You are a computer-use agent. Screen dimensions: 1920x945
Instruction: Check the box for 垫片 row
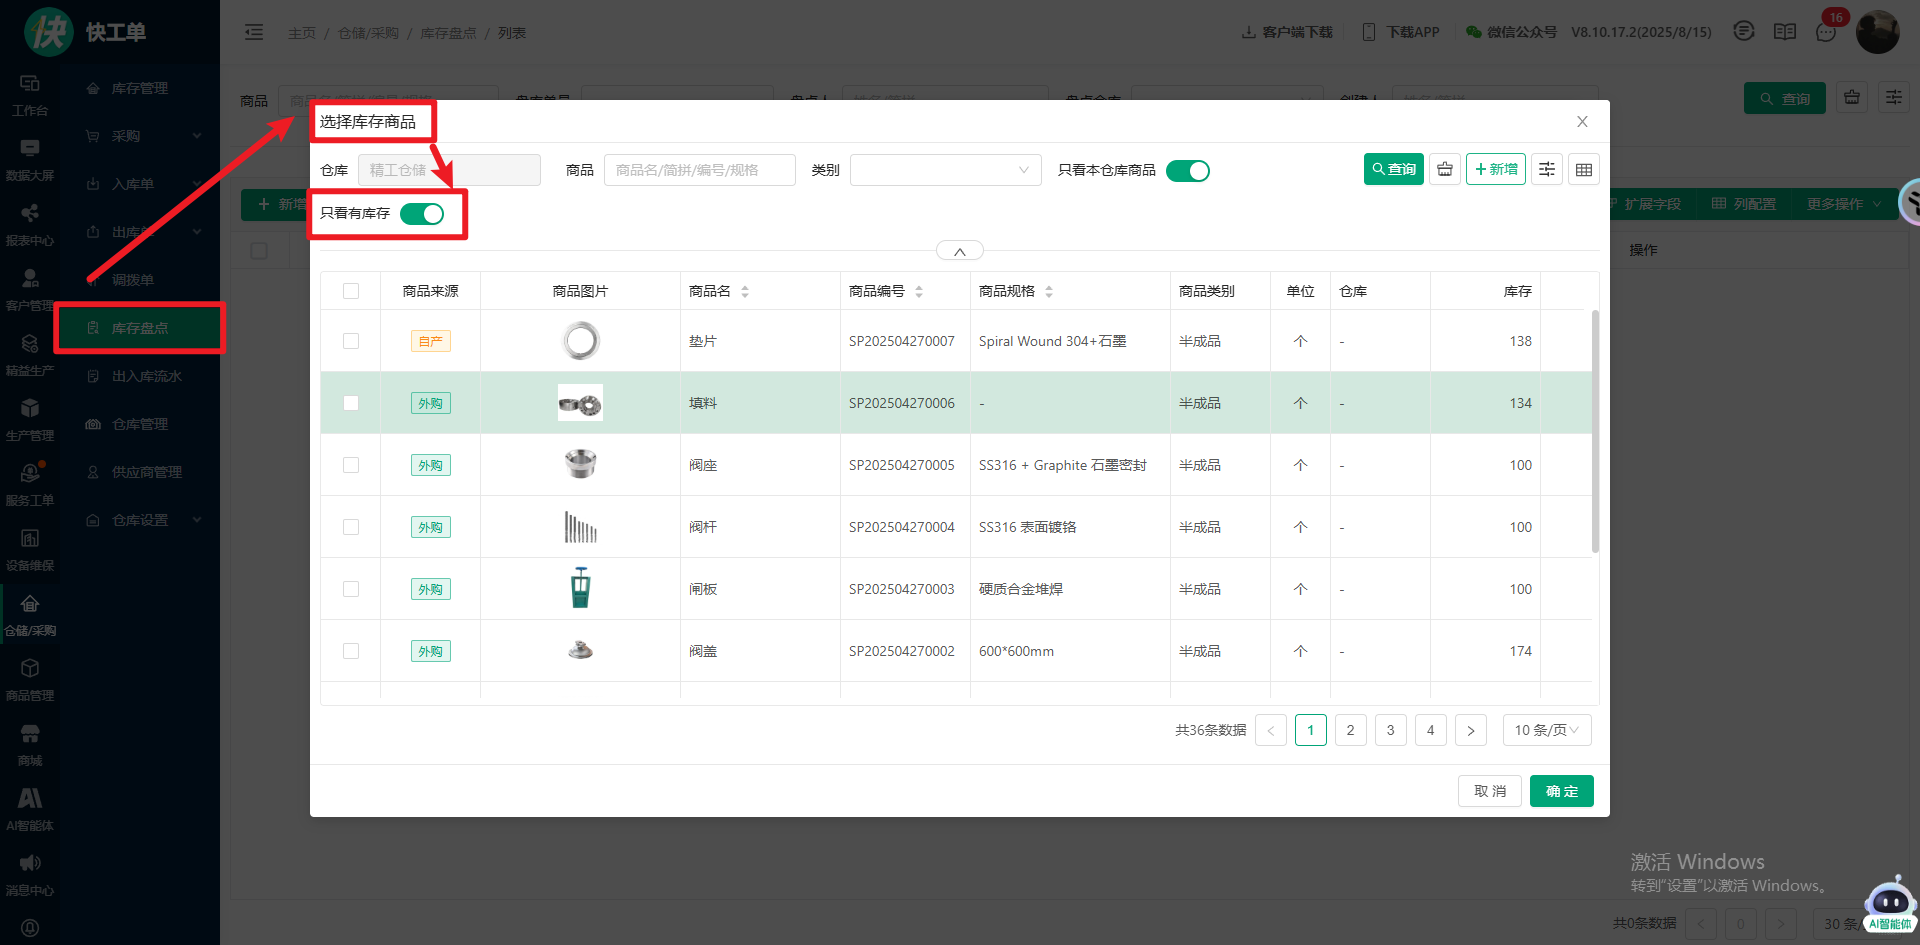point(351,341)
